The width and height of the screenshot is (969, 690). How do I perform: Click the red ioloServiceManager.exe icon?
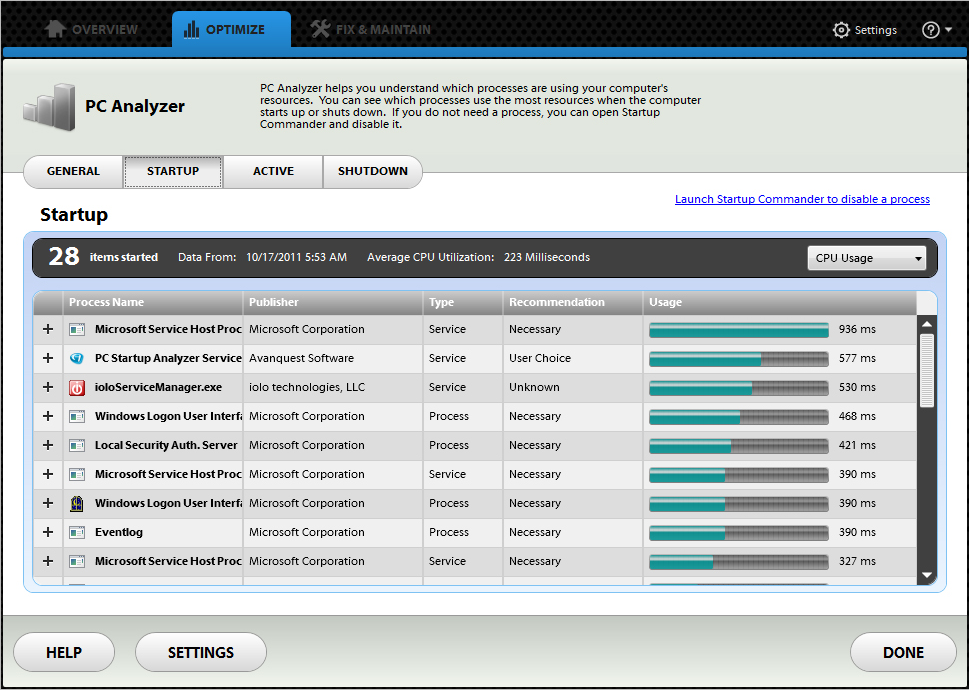pos(77,387)
